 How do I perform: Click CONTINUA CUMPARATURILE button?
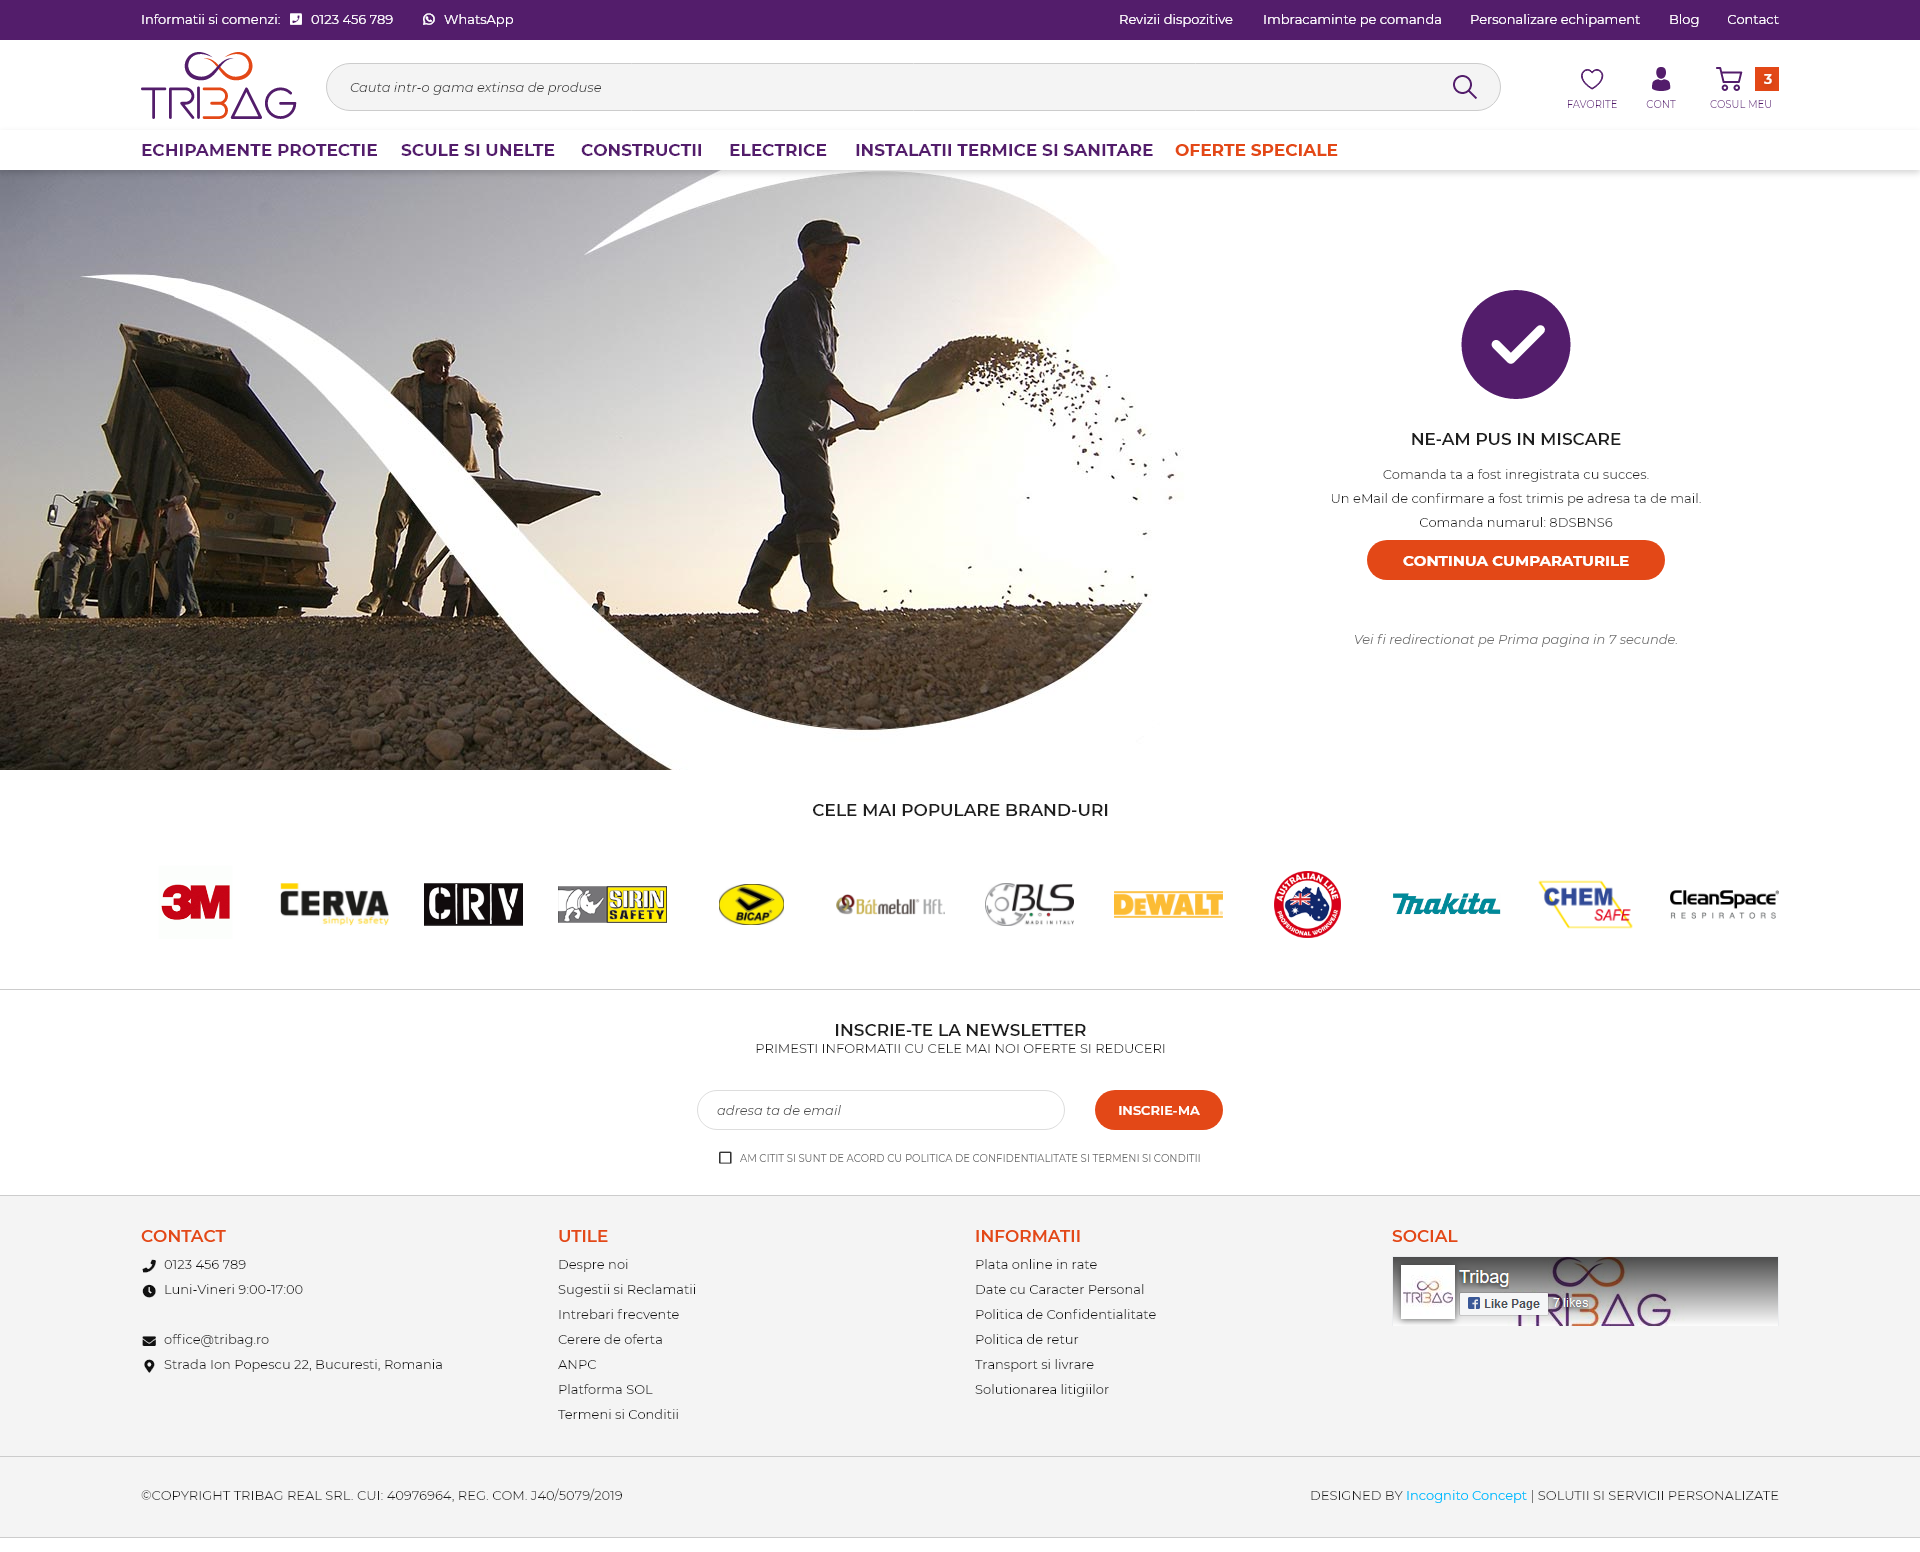(1515, 560)
